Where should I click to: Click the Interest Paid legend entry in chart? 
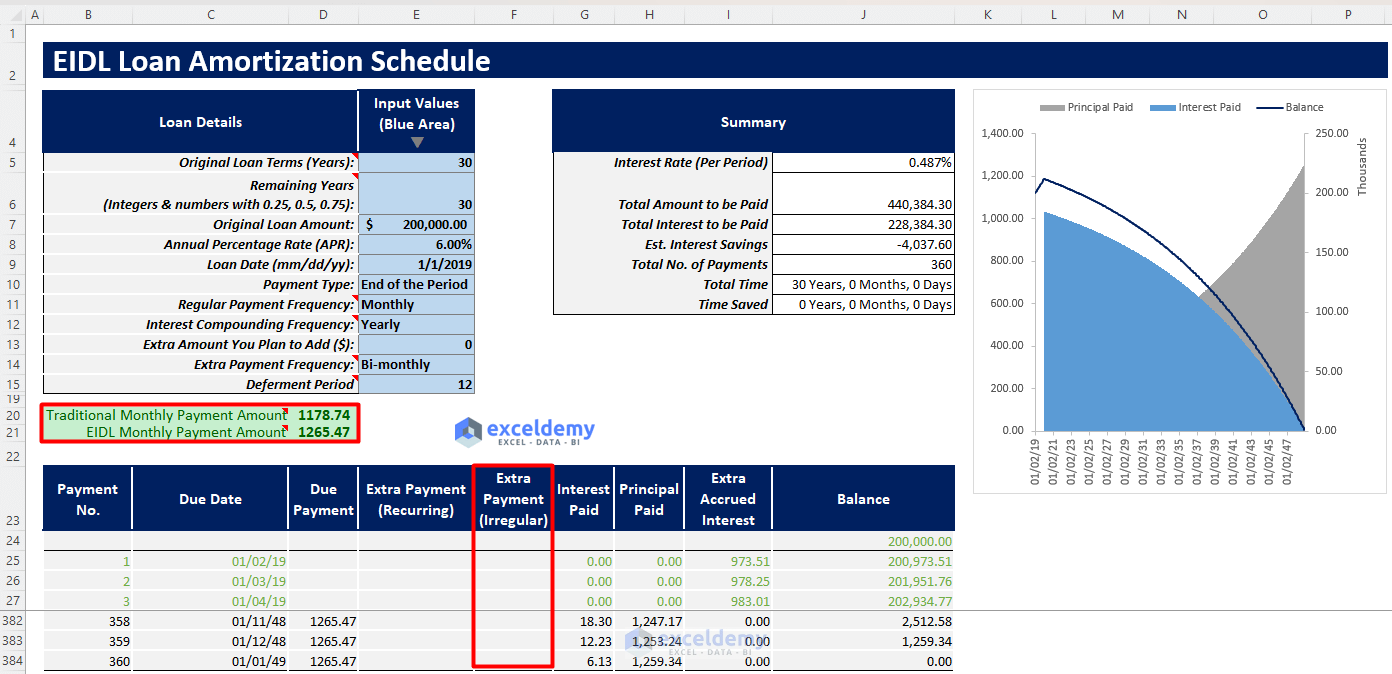click(x=1196, y=107)
